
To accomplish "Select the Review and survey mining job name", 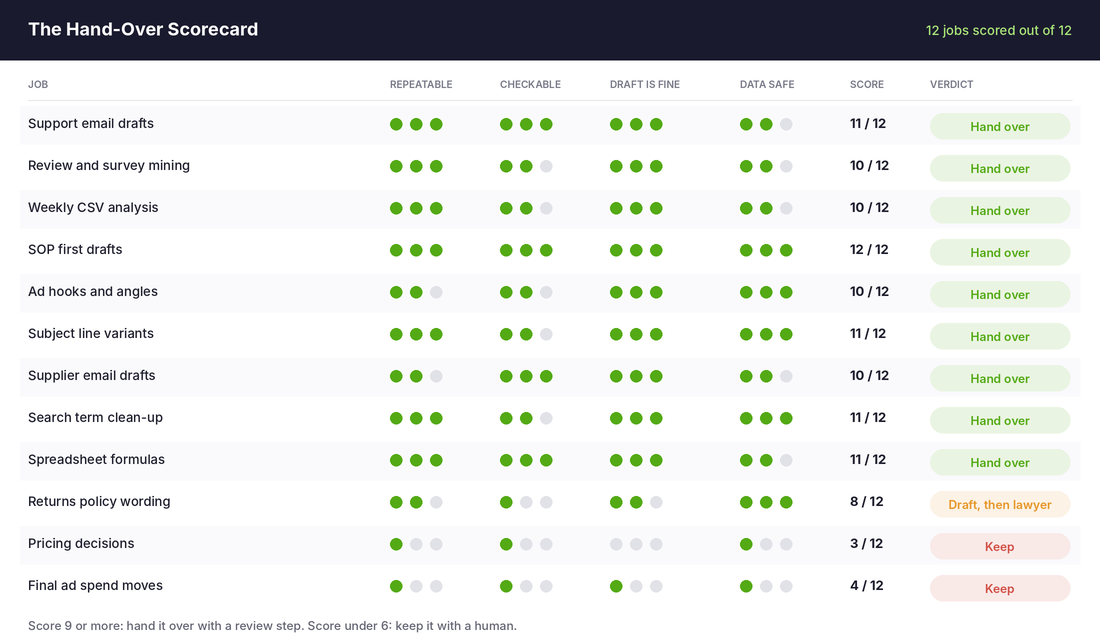I will point(109,166).
